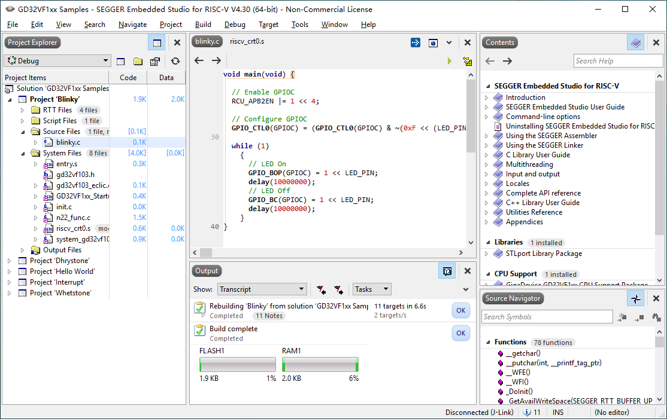Open the Build menu
This screenshot has height=420, width=667.
point(203,25)
